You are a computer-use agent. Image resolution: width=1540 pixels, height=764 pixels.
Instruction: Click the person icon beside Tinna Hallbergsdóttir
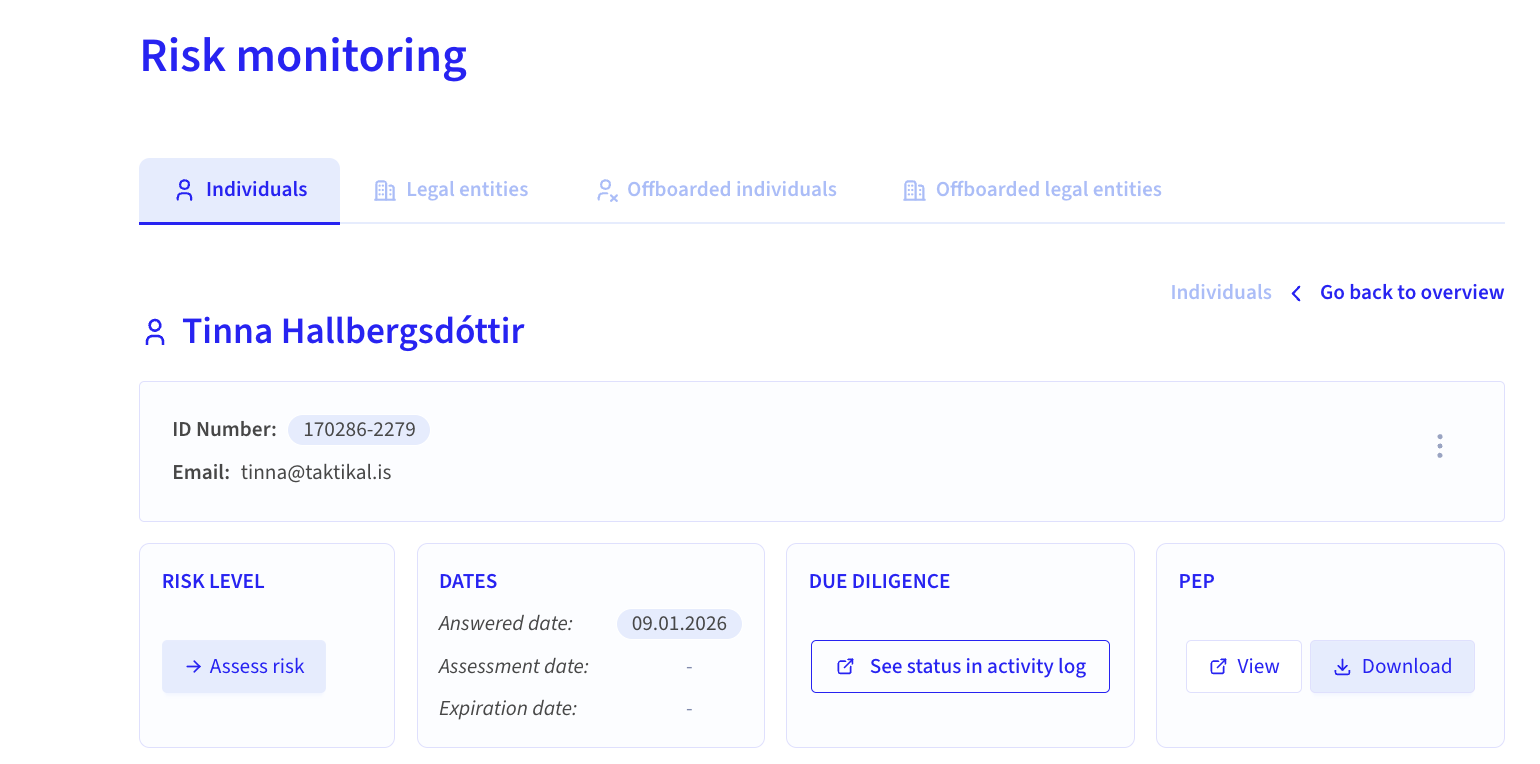155,332
